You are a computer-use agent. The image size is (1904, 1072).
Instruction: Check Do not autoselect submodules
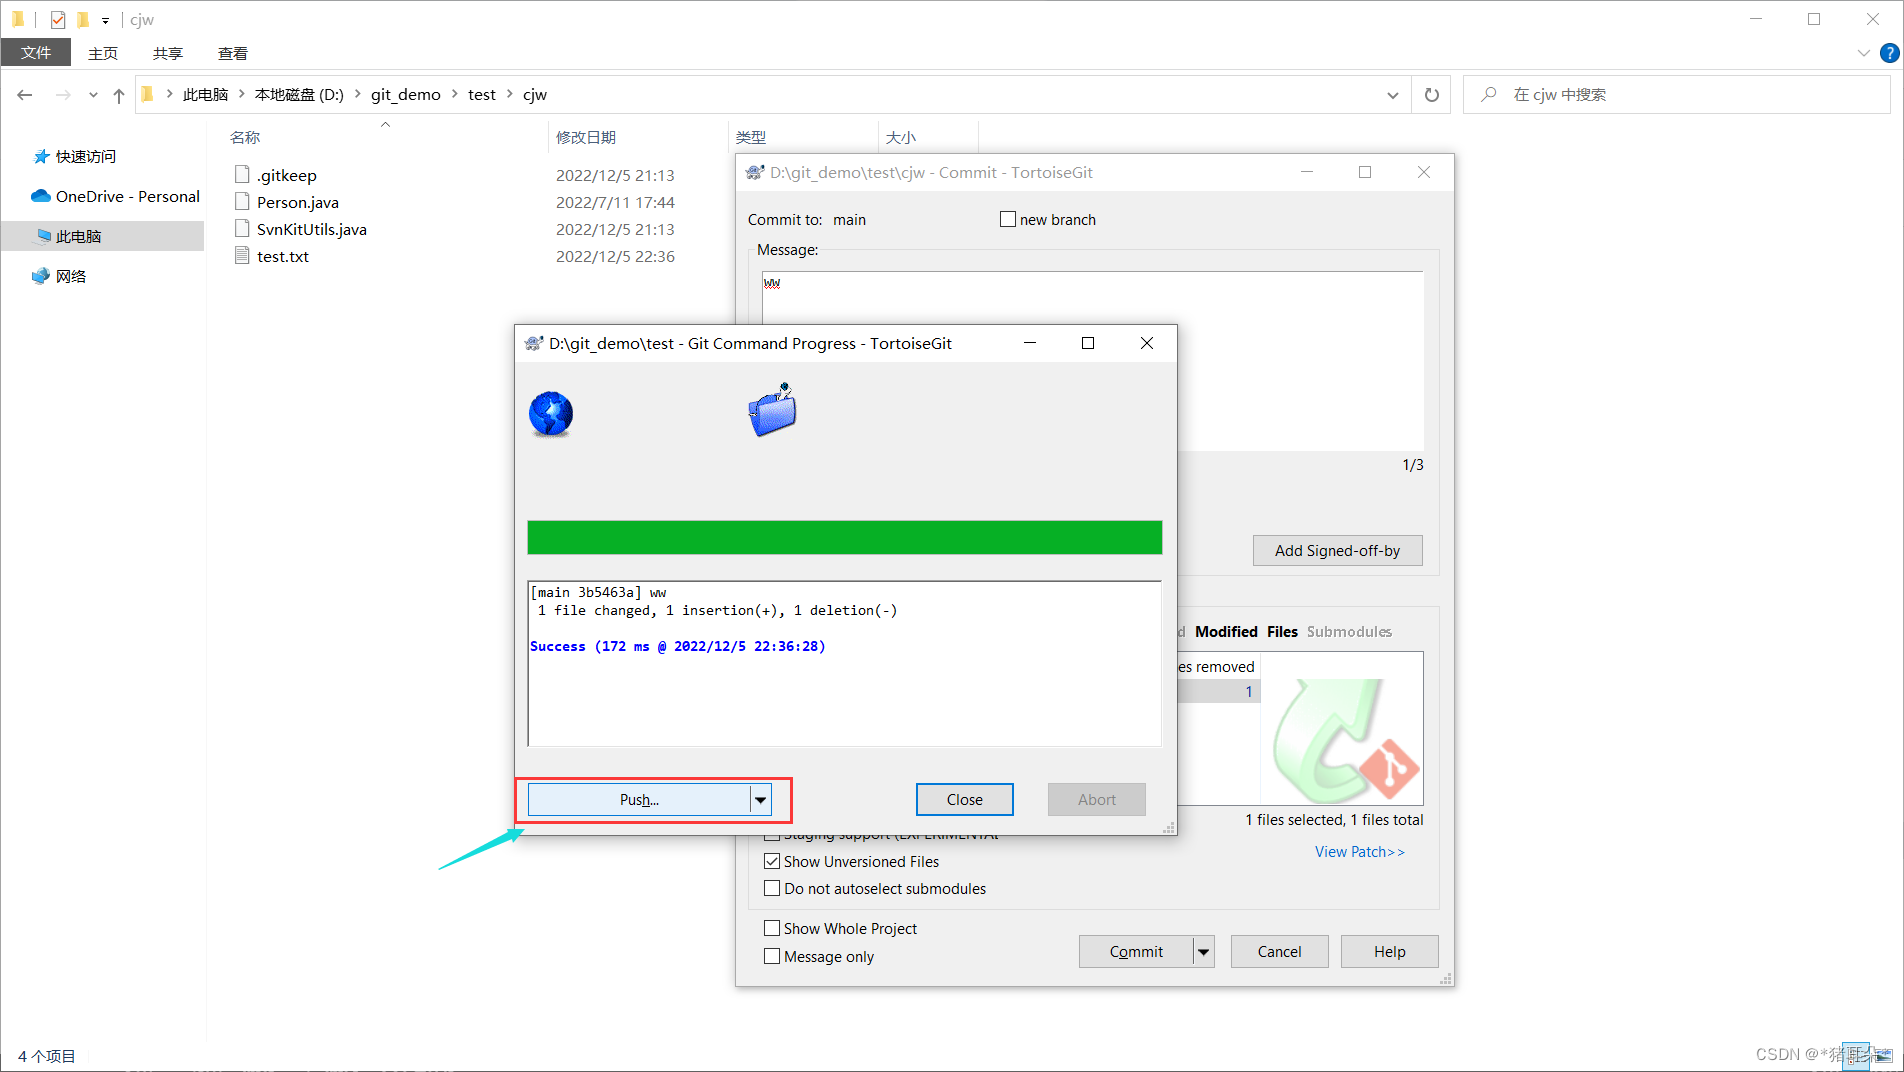(772, 888)
